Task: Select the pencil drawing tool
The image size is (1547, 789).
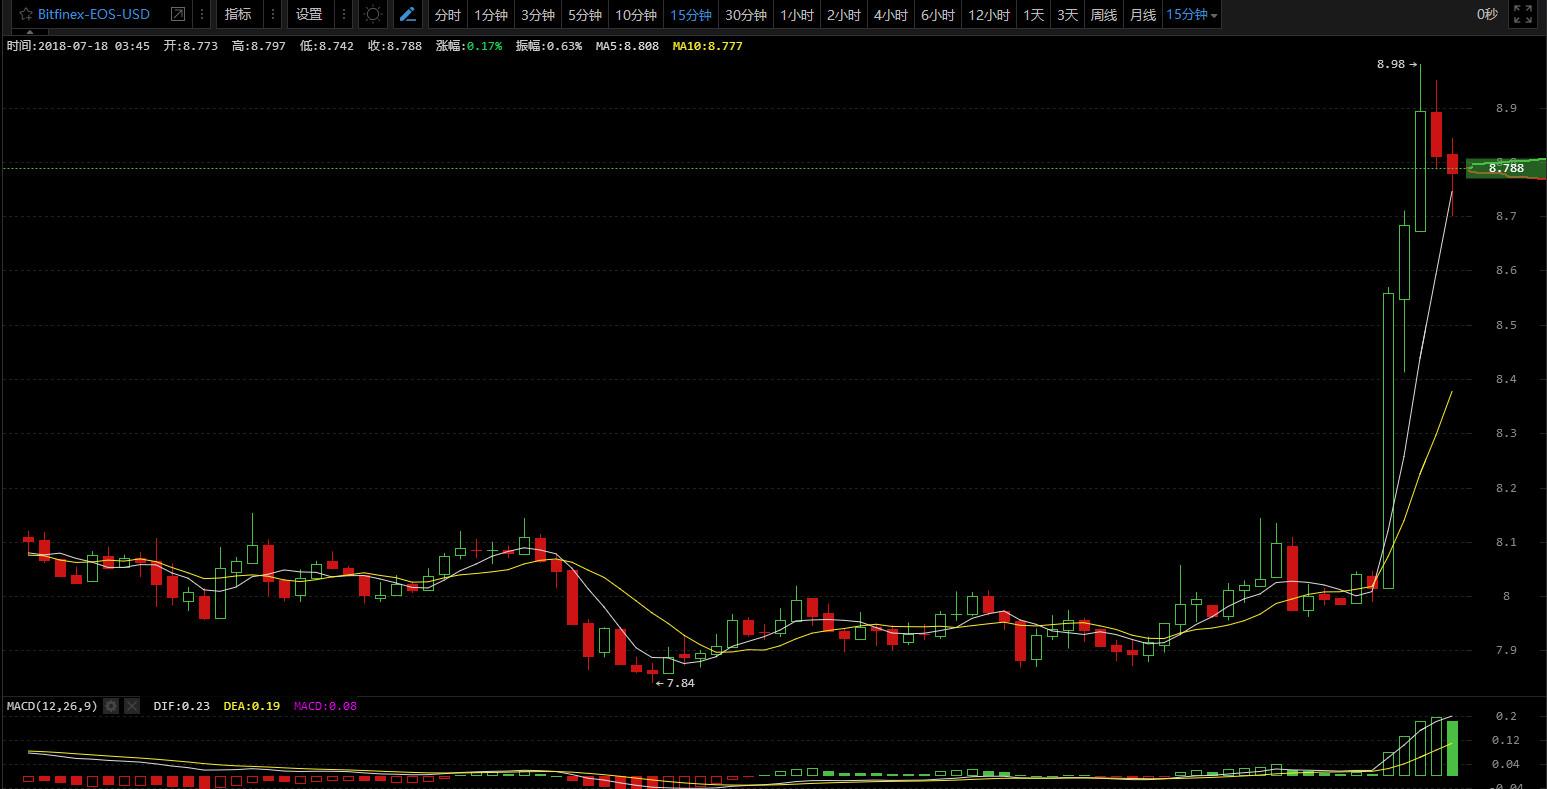Action: coord(407,15)
